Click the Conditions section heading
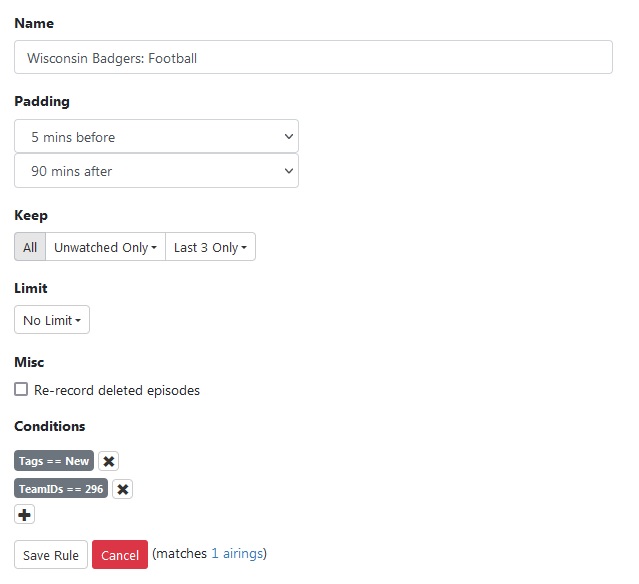This screenshot has height=584, width=639. tap(50, 426)
